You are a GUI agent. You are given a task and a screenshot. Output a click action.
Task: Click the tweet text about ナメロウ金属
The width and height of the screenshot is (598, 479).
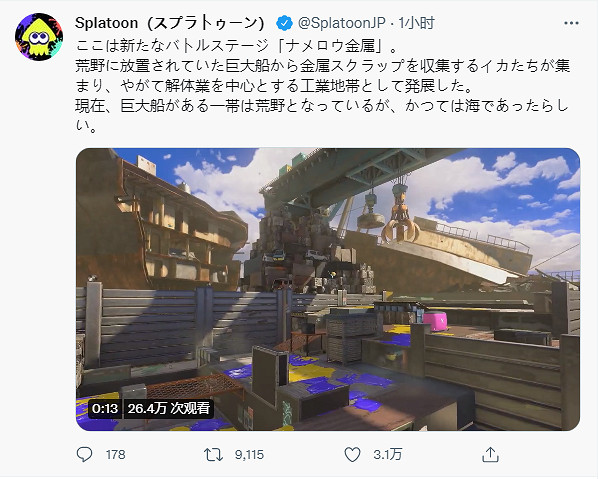coord(322,85)
